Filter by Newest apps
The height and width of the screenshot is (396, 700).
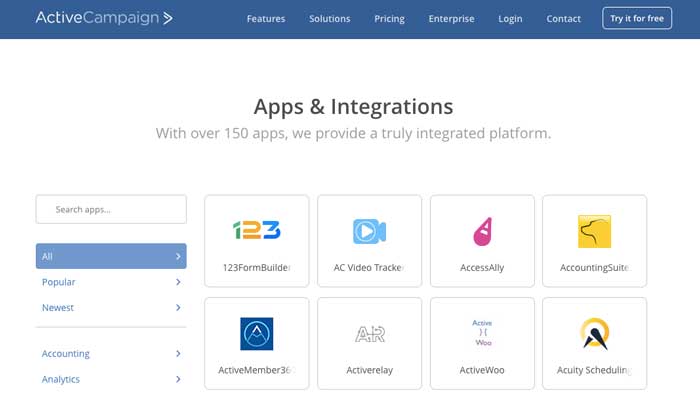click(x=111, y=308)
